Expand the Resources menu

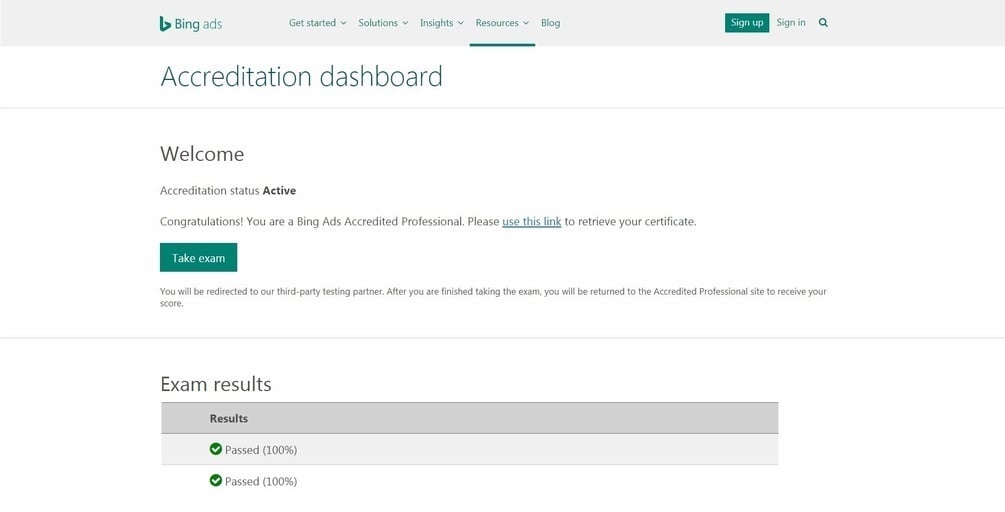coord(502,23)
